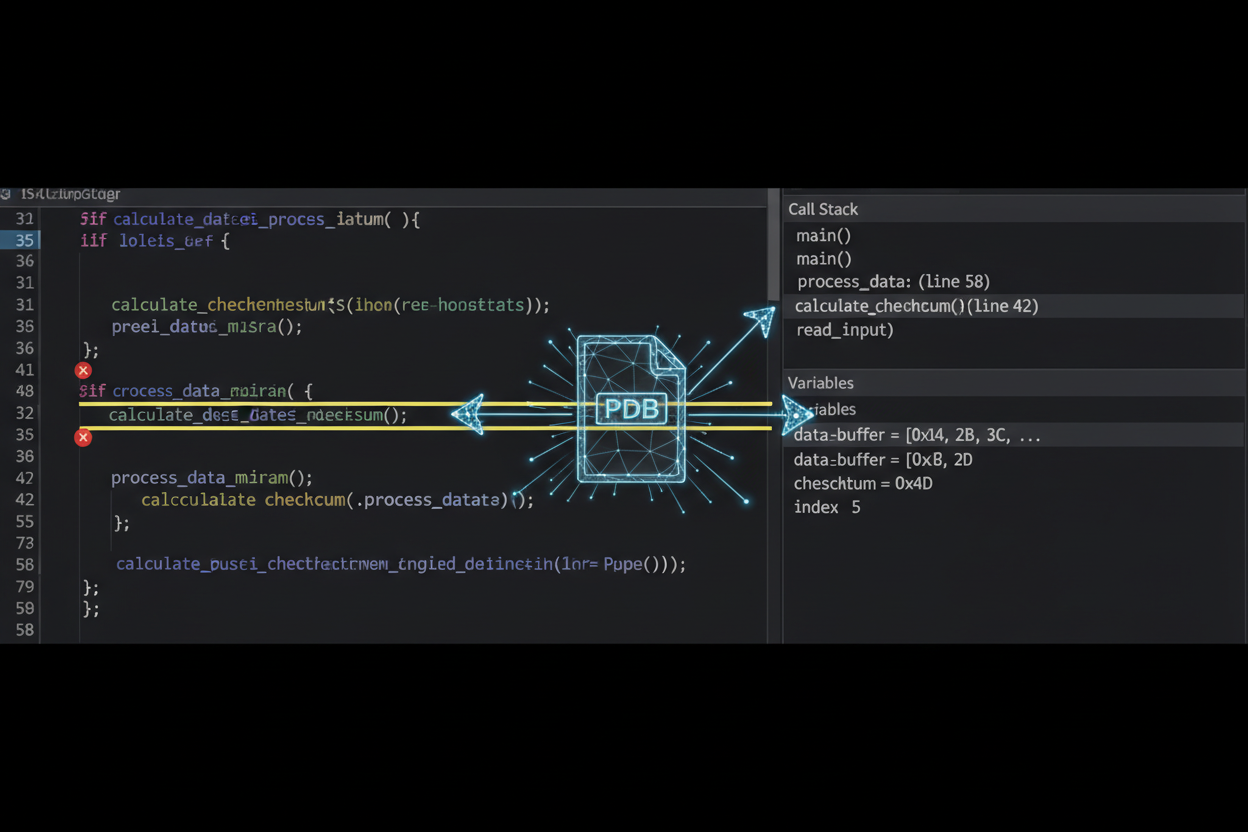Click the file icon in the editor tab
The width and height of the screenshot is (1248, 832).
pos(6,194)
